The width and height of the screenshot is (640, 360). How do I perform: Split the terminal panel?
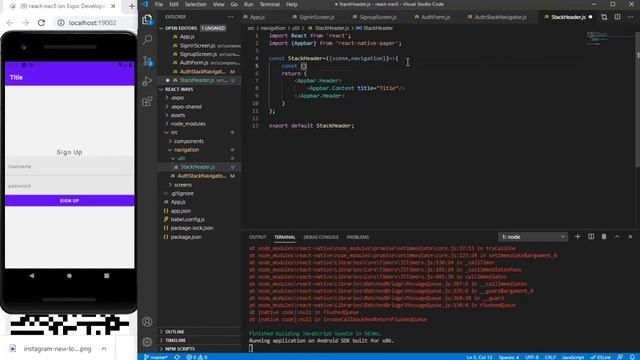click(x=591, y=237)
